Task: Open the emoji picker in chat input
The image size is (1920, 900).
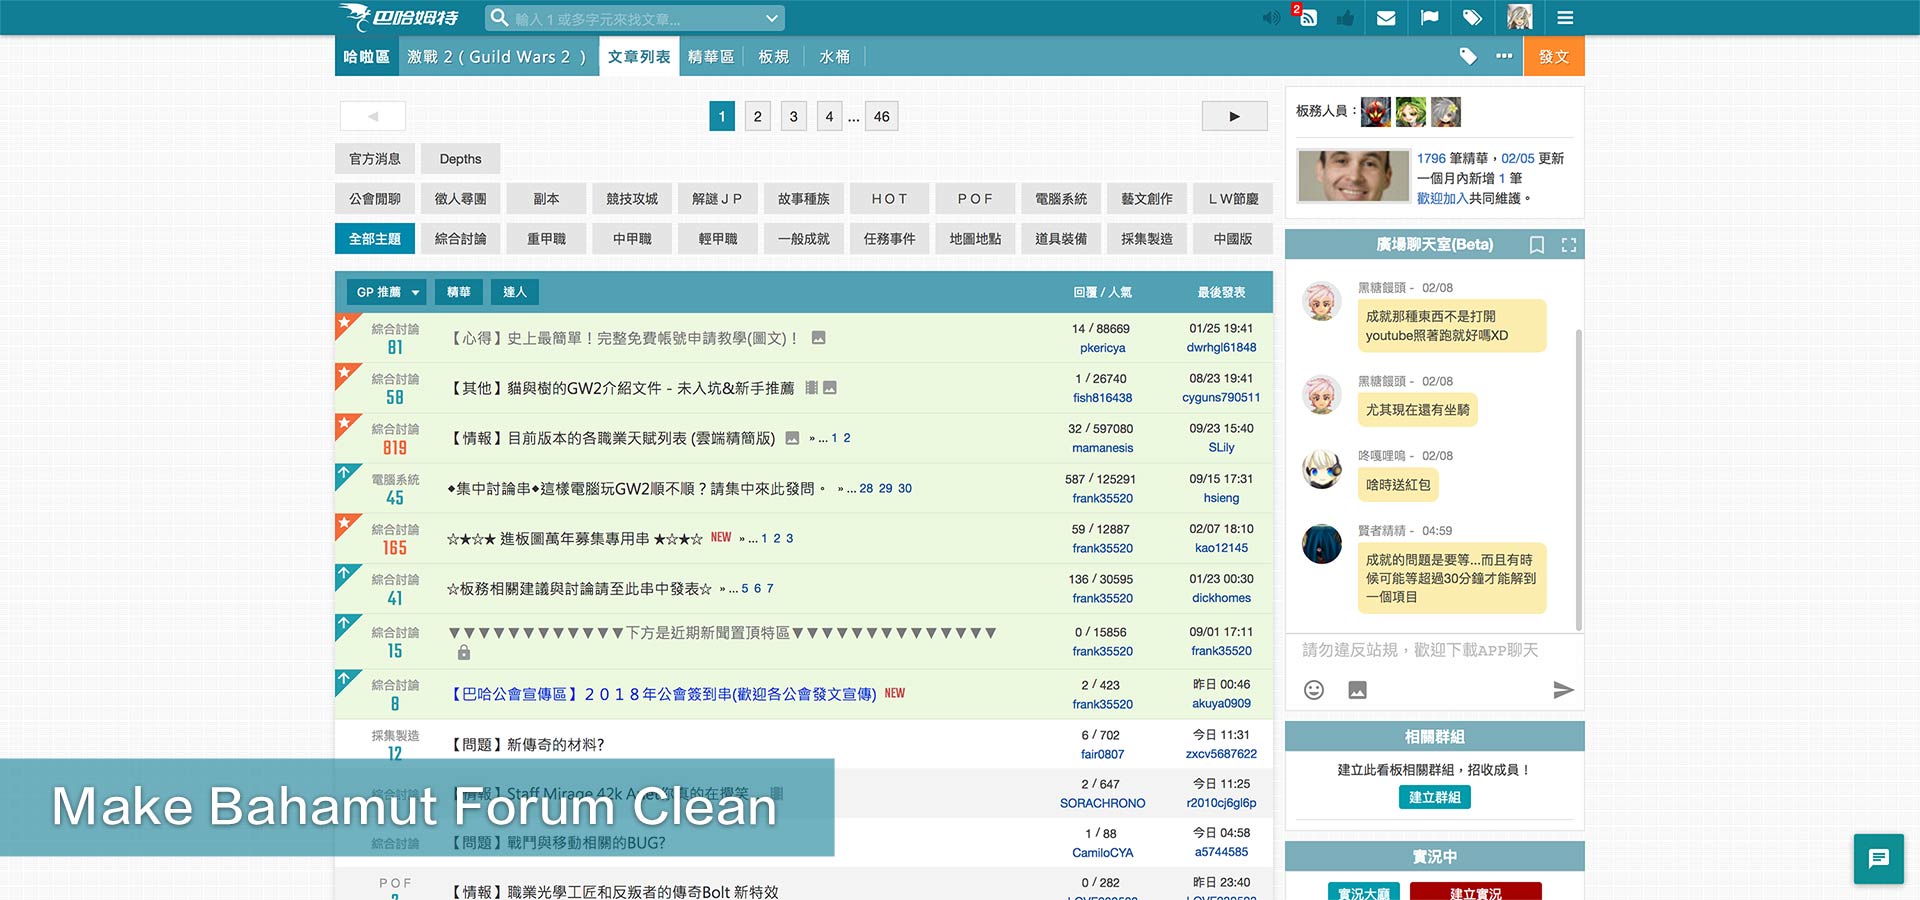Action: [1313, 690]
